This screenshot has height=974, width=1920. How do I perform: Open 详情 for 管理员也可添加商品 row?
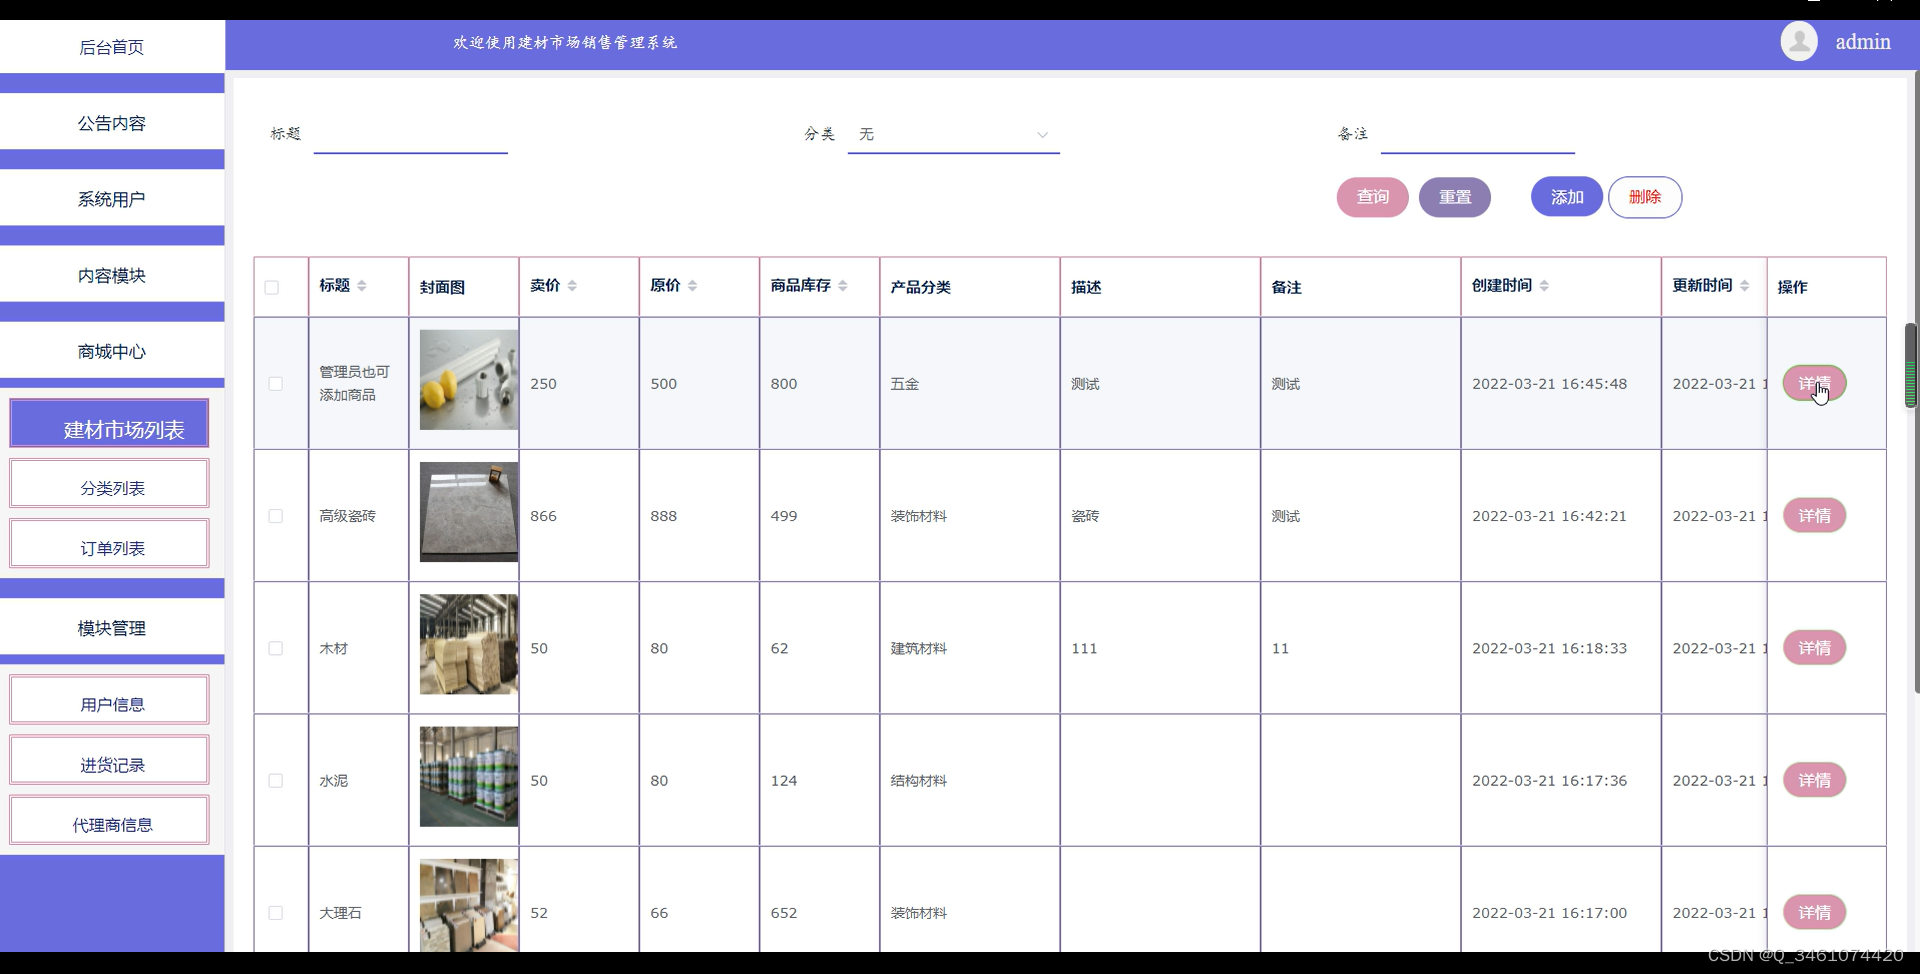click(x=1814, y=384)
